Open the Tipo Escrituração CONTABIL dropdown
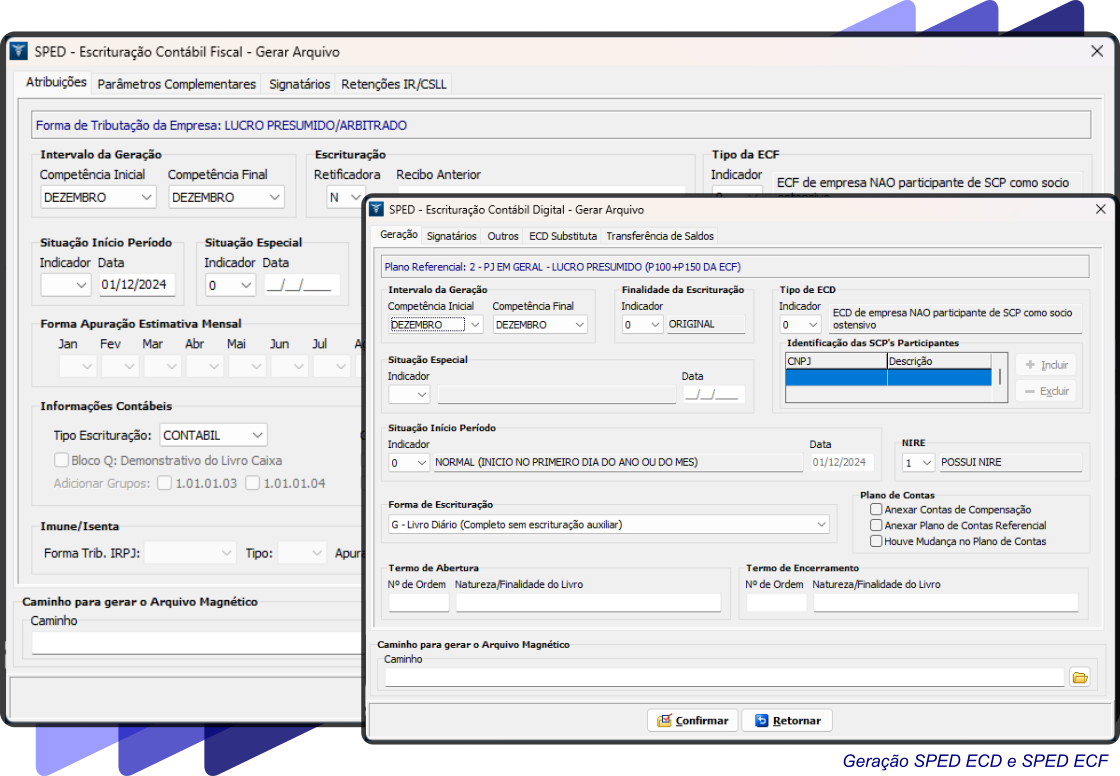 258,435
